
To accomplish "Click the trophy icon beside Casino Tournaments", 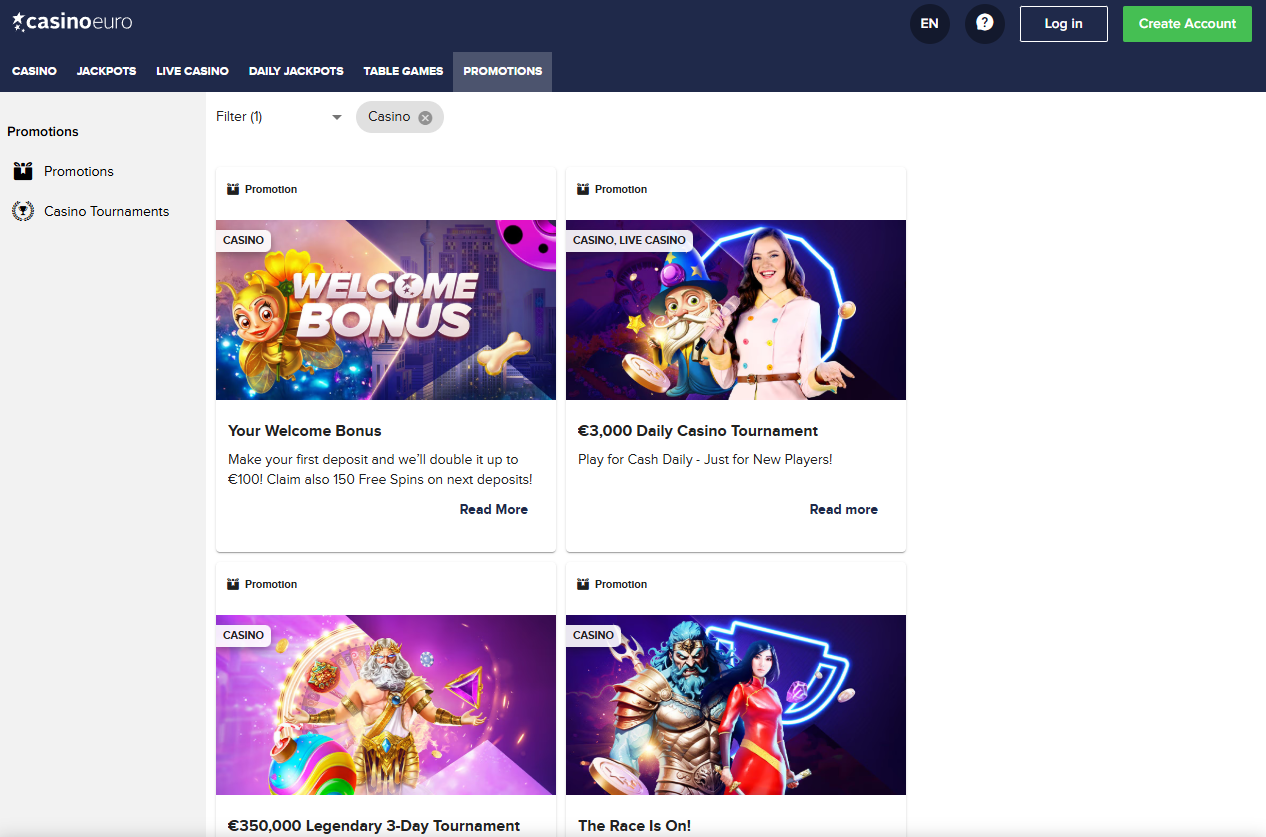I will [23, 211].
